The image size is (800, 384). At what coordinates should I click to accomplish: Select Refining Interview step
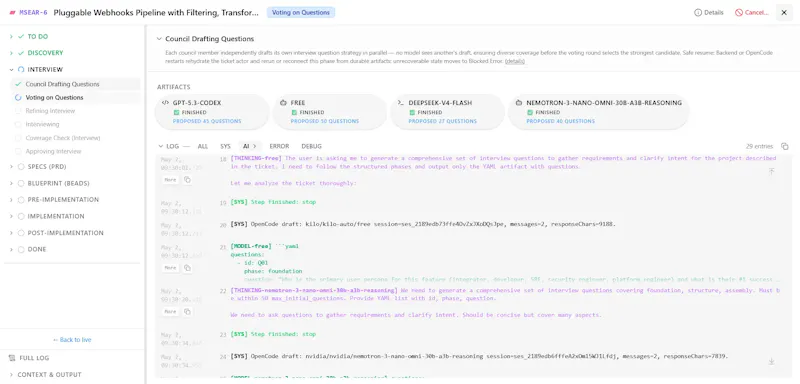click(x=50, y=111)
